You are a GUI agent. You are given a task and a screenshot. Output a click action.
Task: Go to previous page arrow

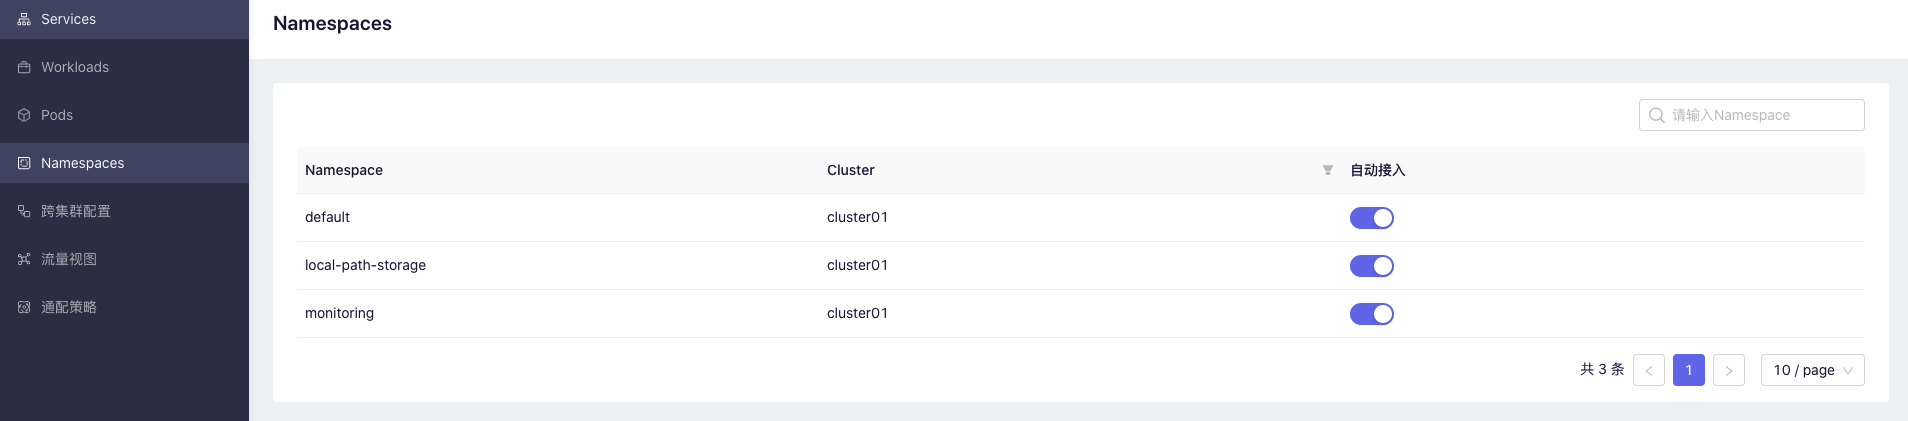click(1649, 370)
